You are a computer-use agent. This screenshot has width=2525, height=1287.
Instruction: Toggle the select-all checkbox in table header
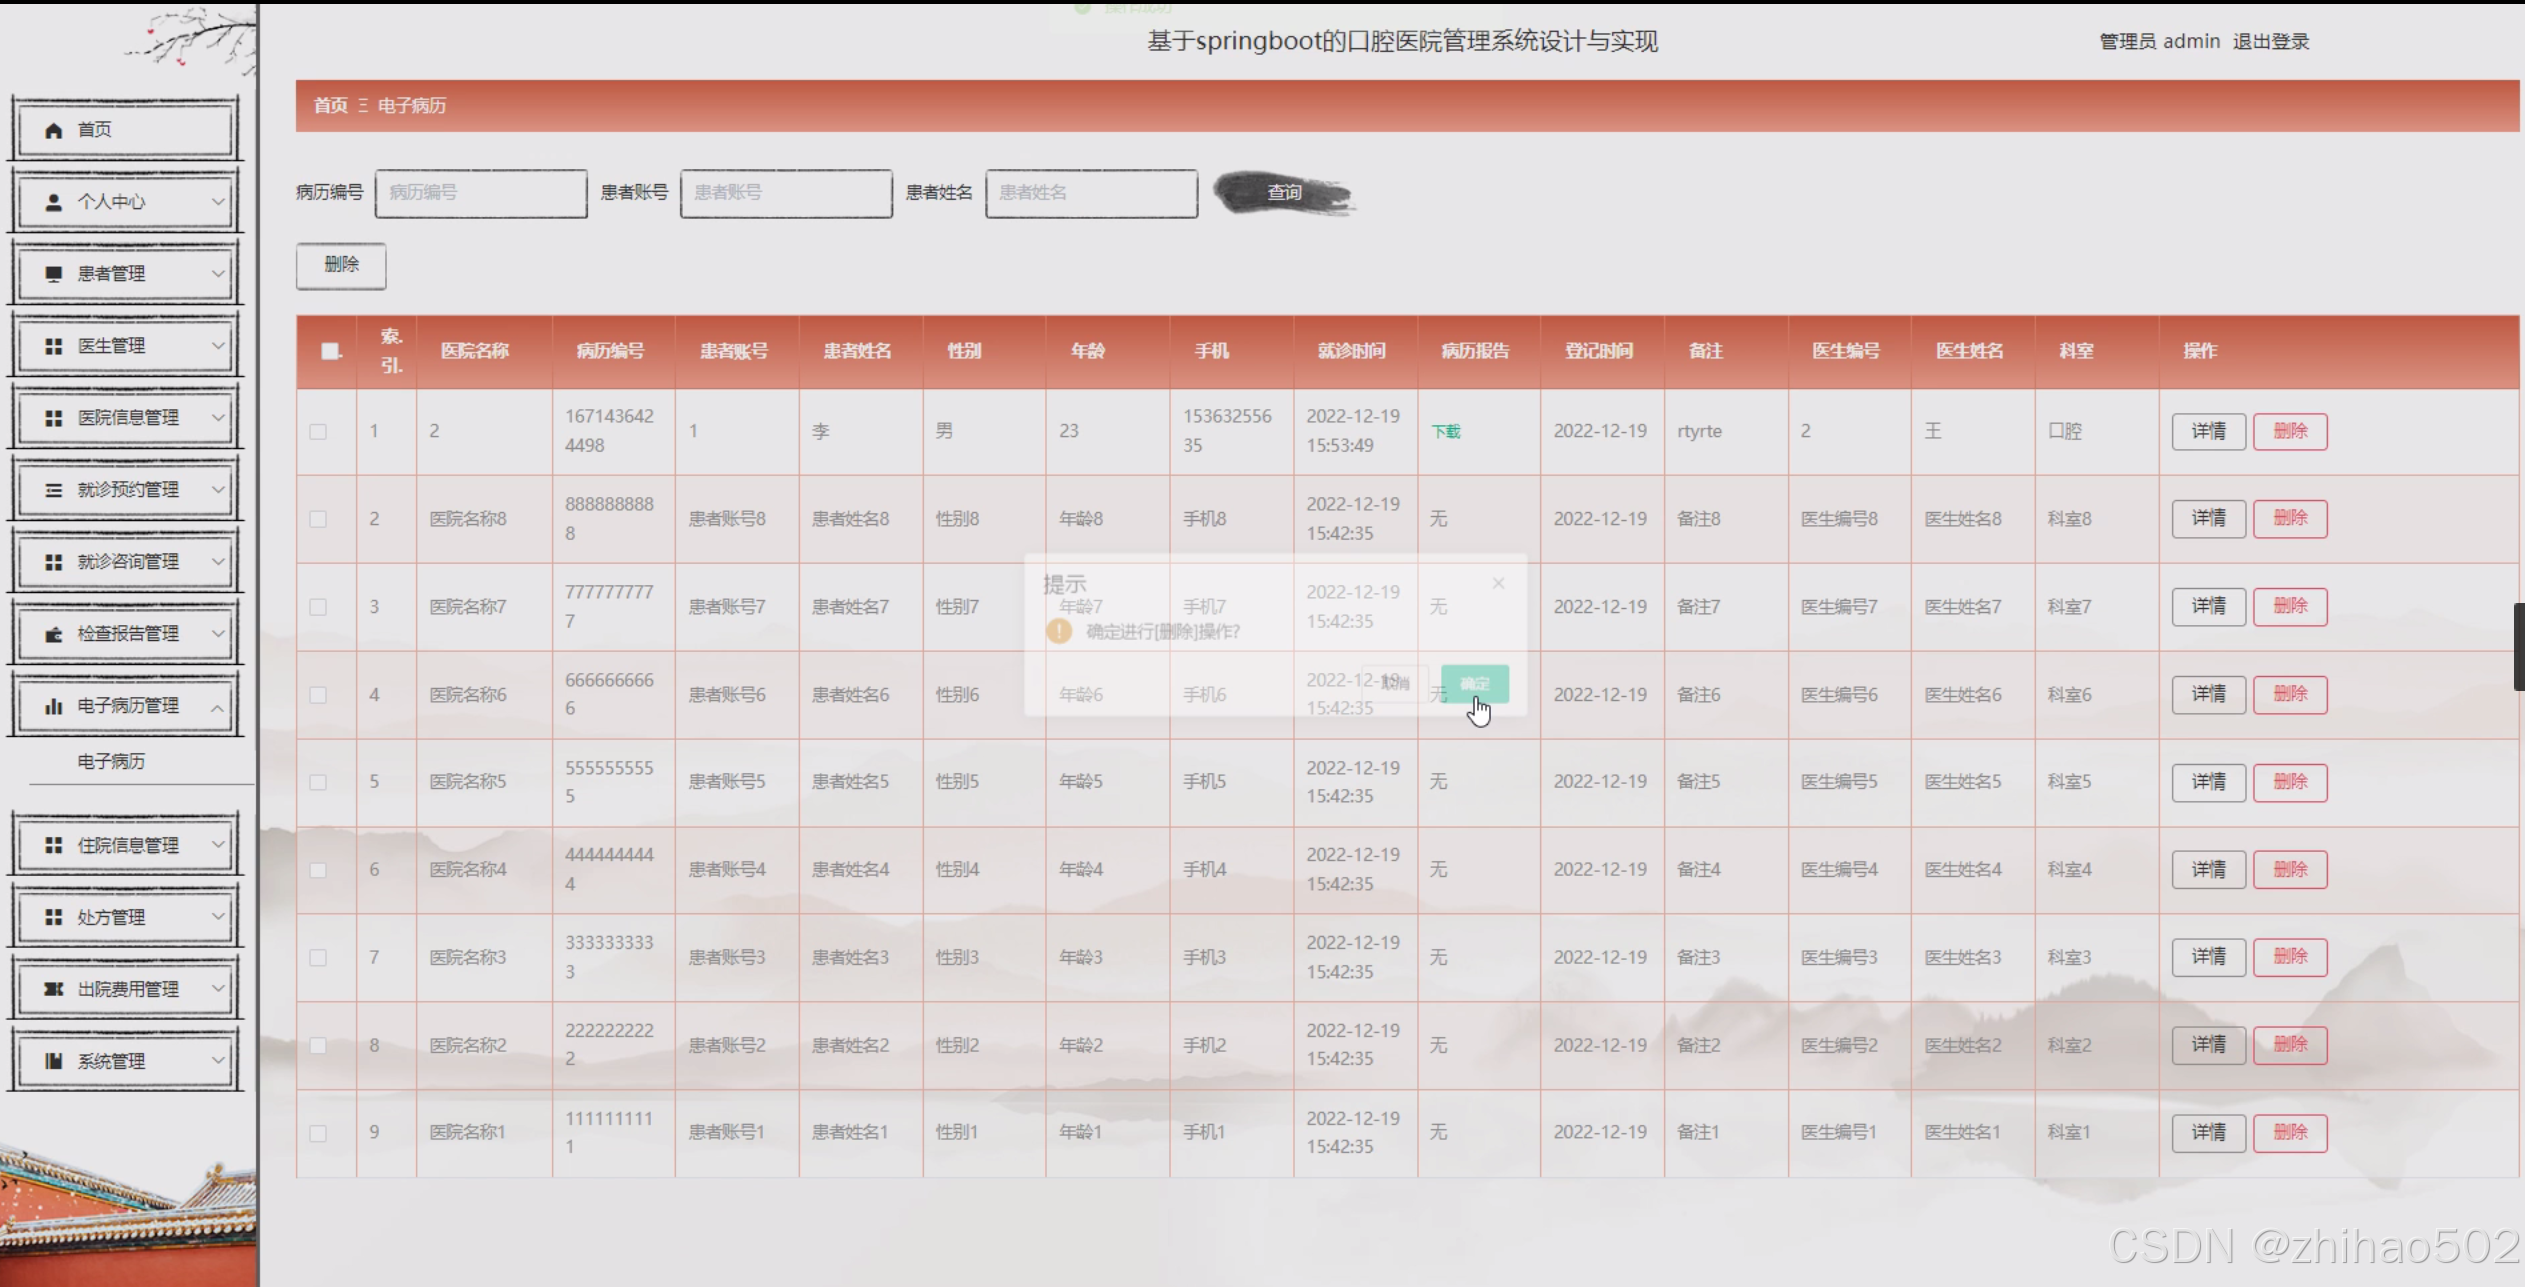click(329, 351)
